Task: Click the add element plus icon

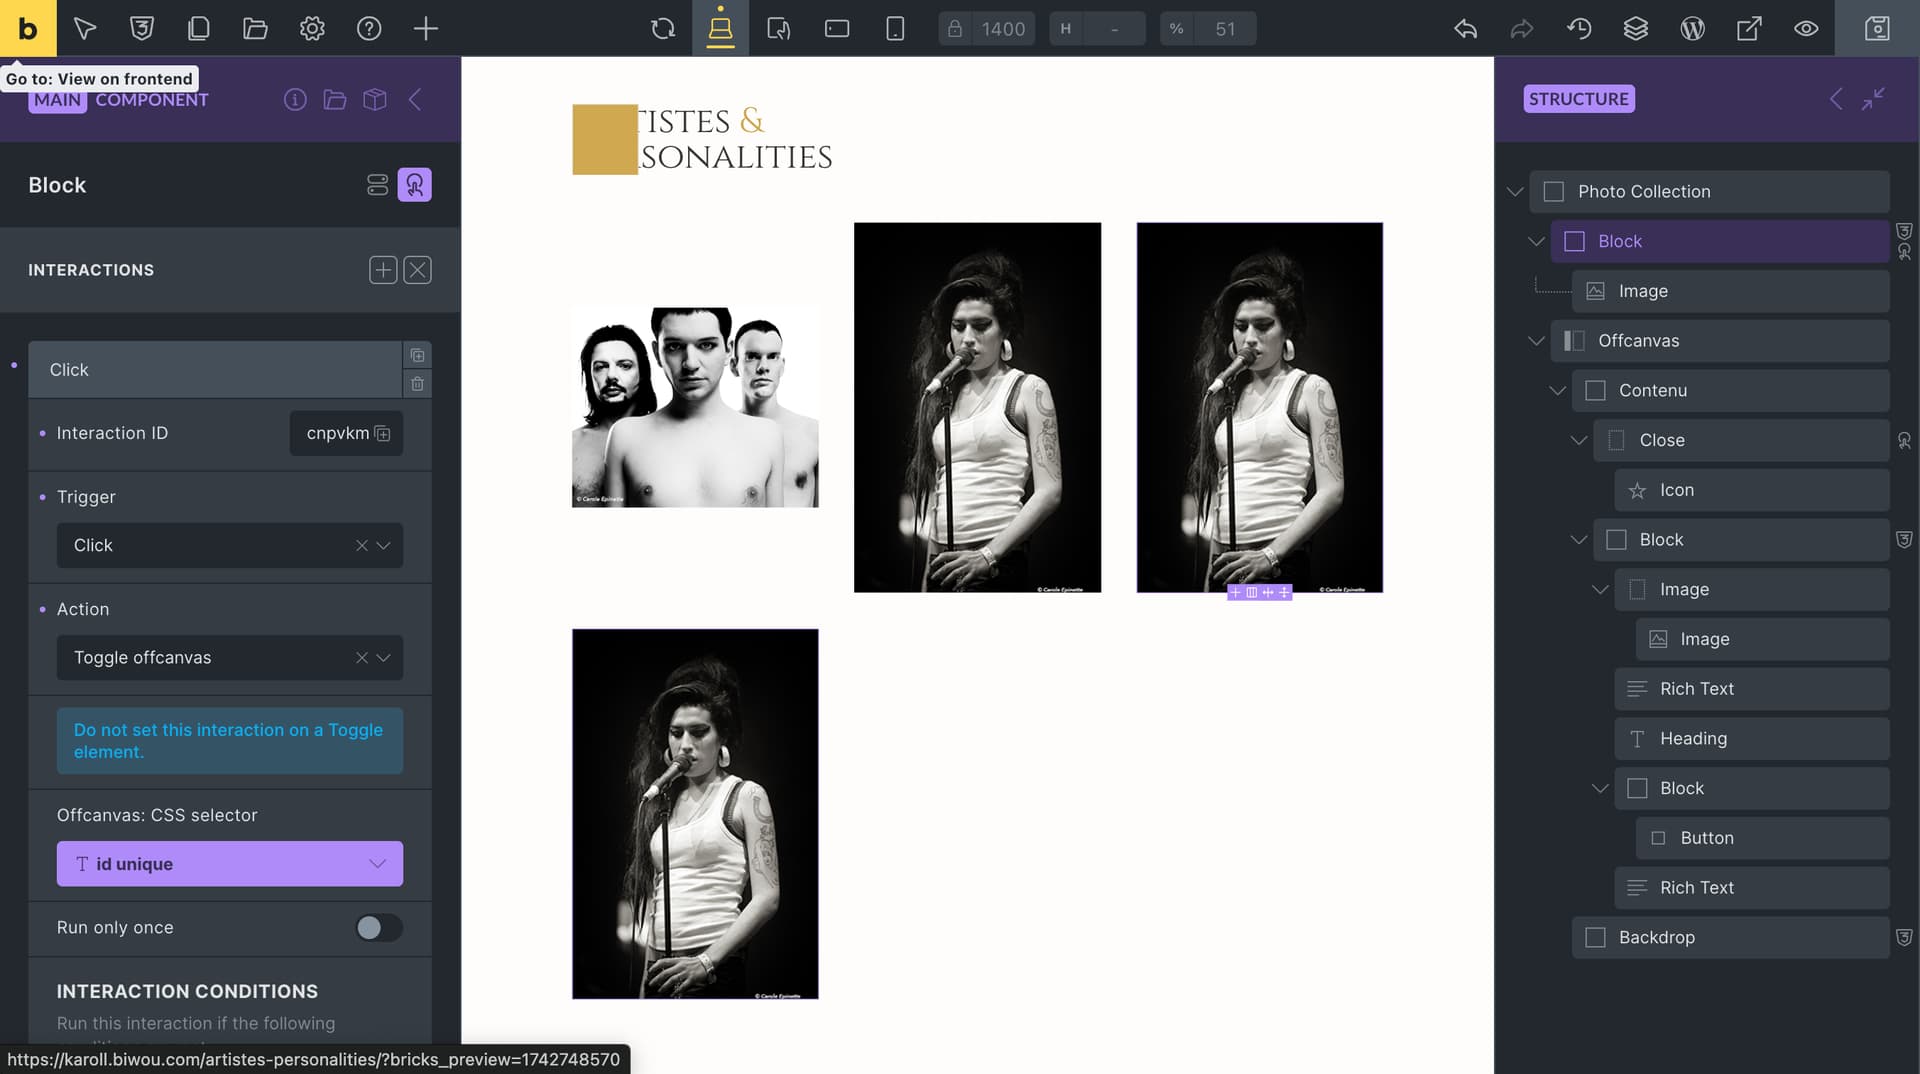Action: click(426, 28)
